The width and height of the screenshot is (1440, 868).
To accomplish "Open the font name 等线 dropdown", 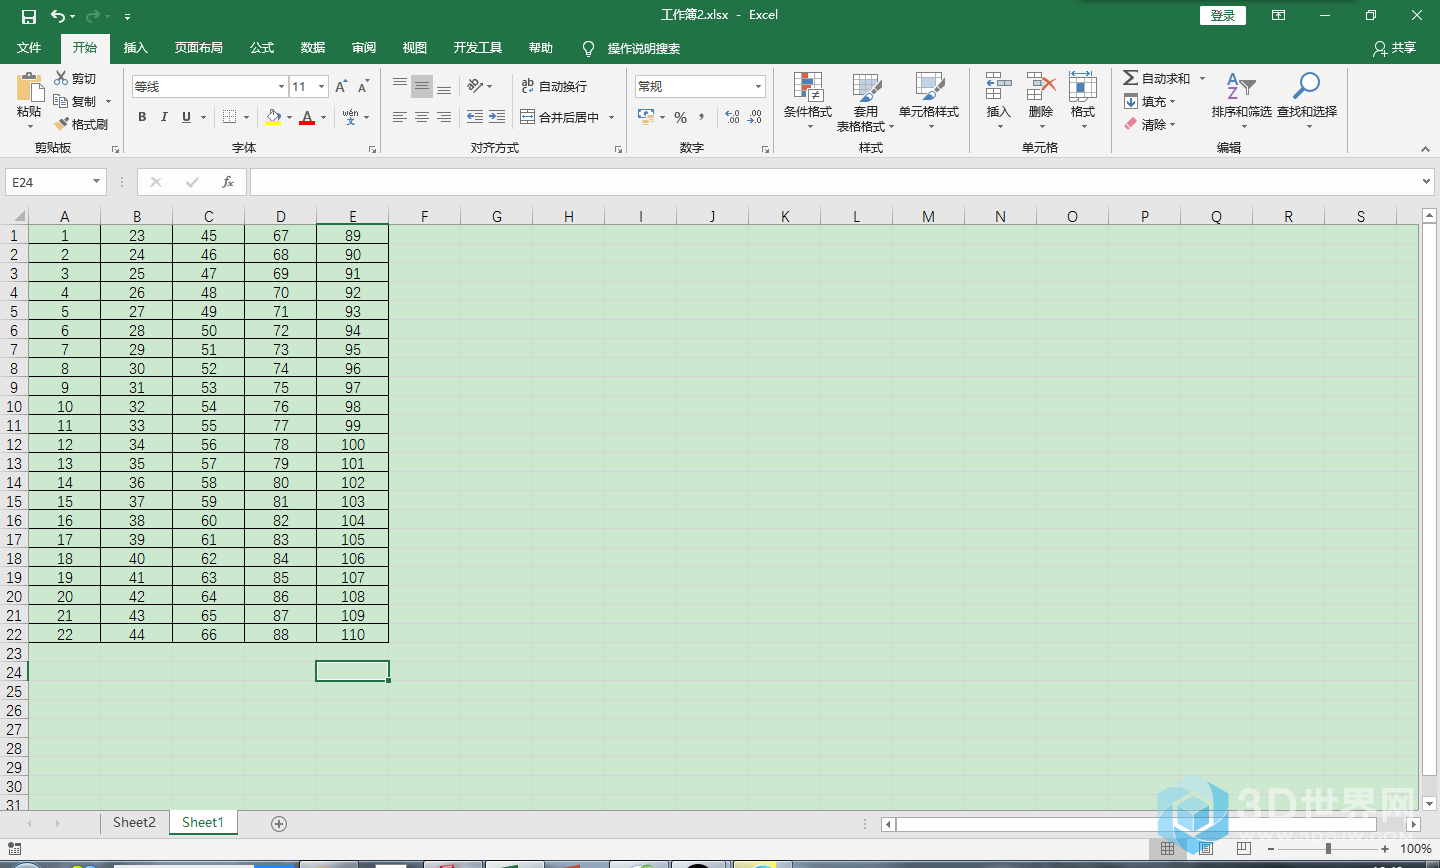I will (x=281, y=87).
